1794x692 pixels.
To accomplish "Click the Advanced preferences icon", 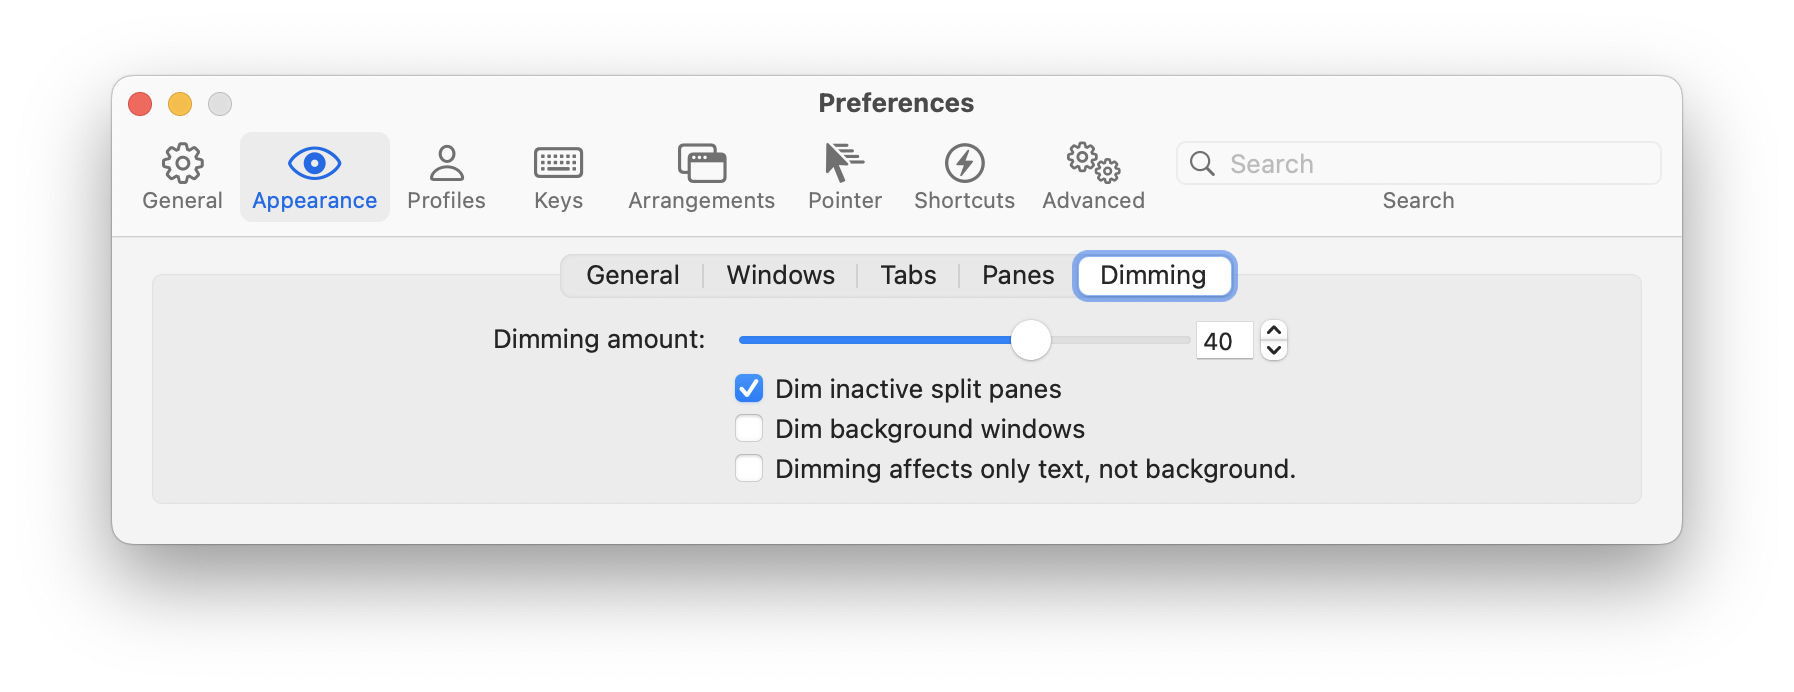I will click(1092, 176).
